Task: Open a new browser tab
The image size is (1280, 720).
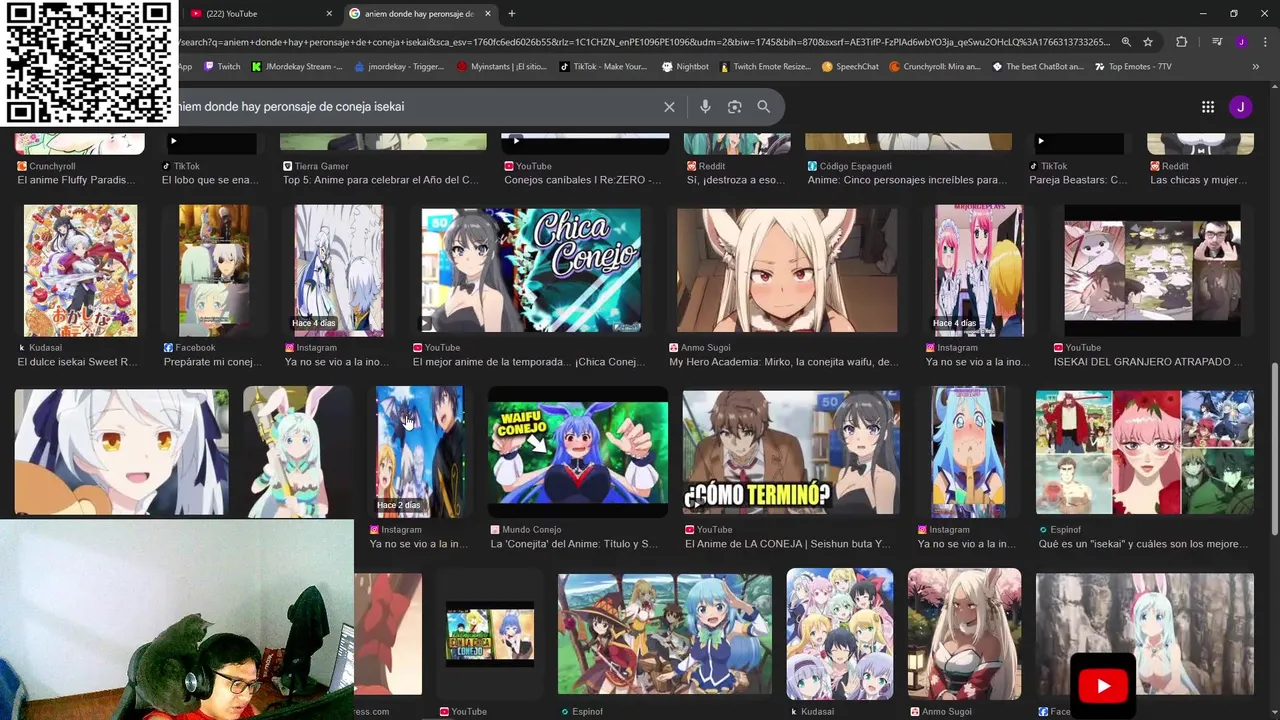Action: pyautogui.click(x=512, y=14)
